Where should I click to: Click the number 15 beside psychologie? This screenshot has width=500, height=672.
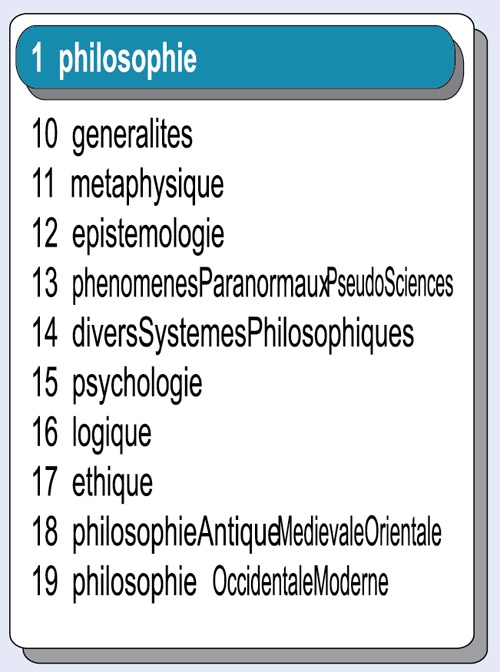pyautogui.click(x=45, y=382)
